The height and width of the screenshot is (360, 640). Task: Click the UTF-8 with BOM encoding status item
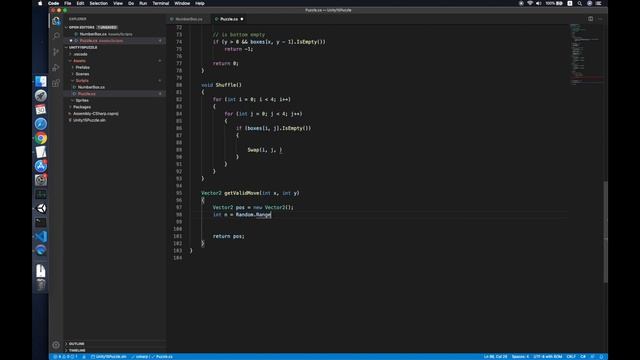point(547,357)
